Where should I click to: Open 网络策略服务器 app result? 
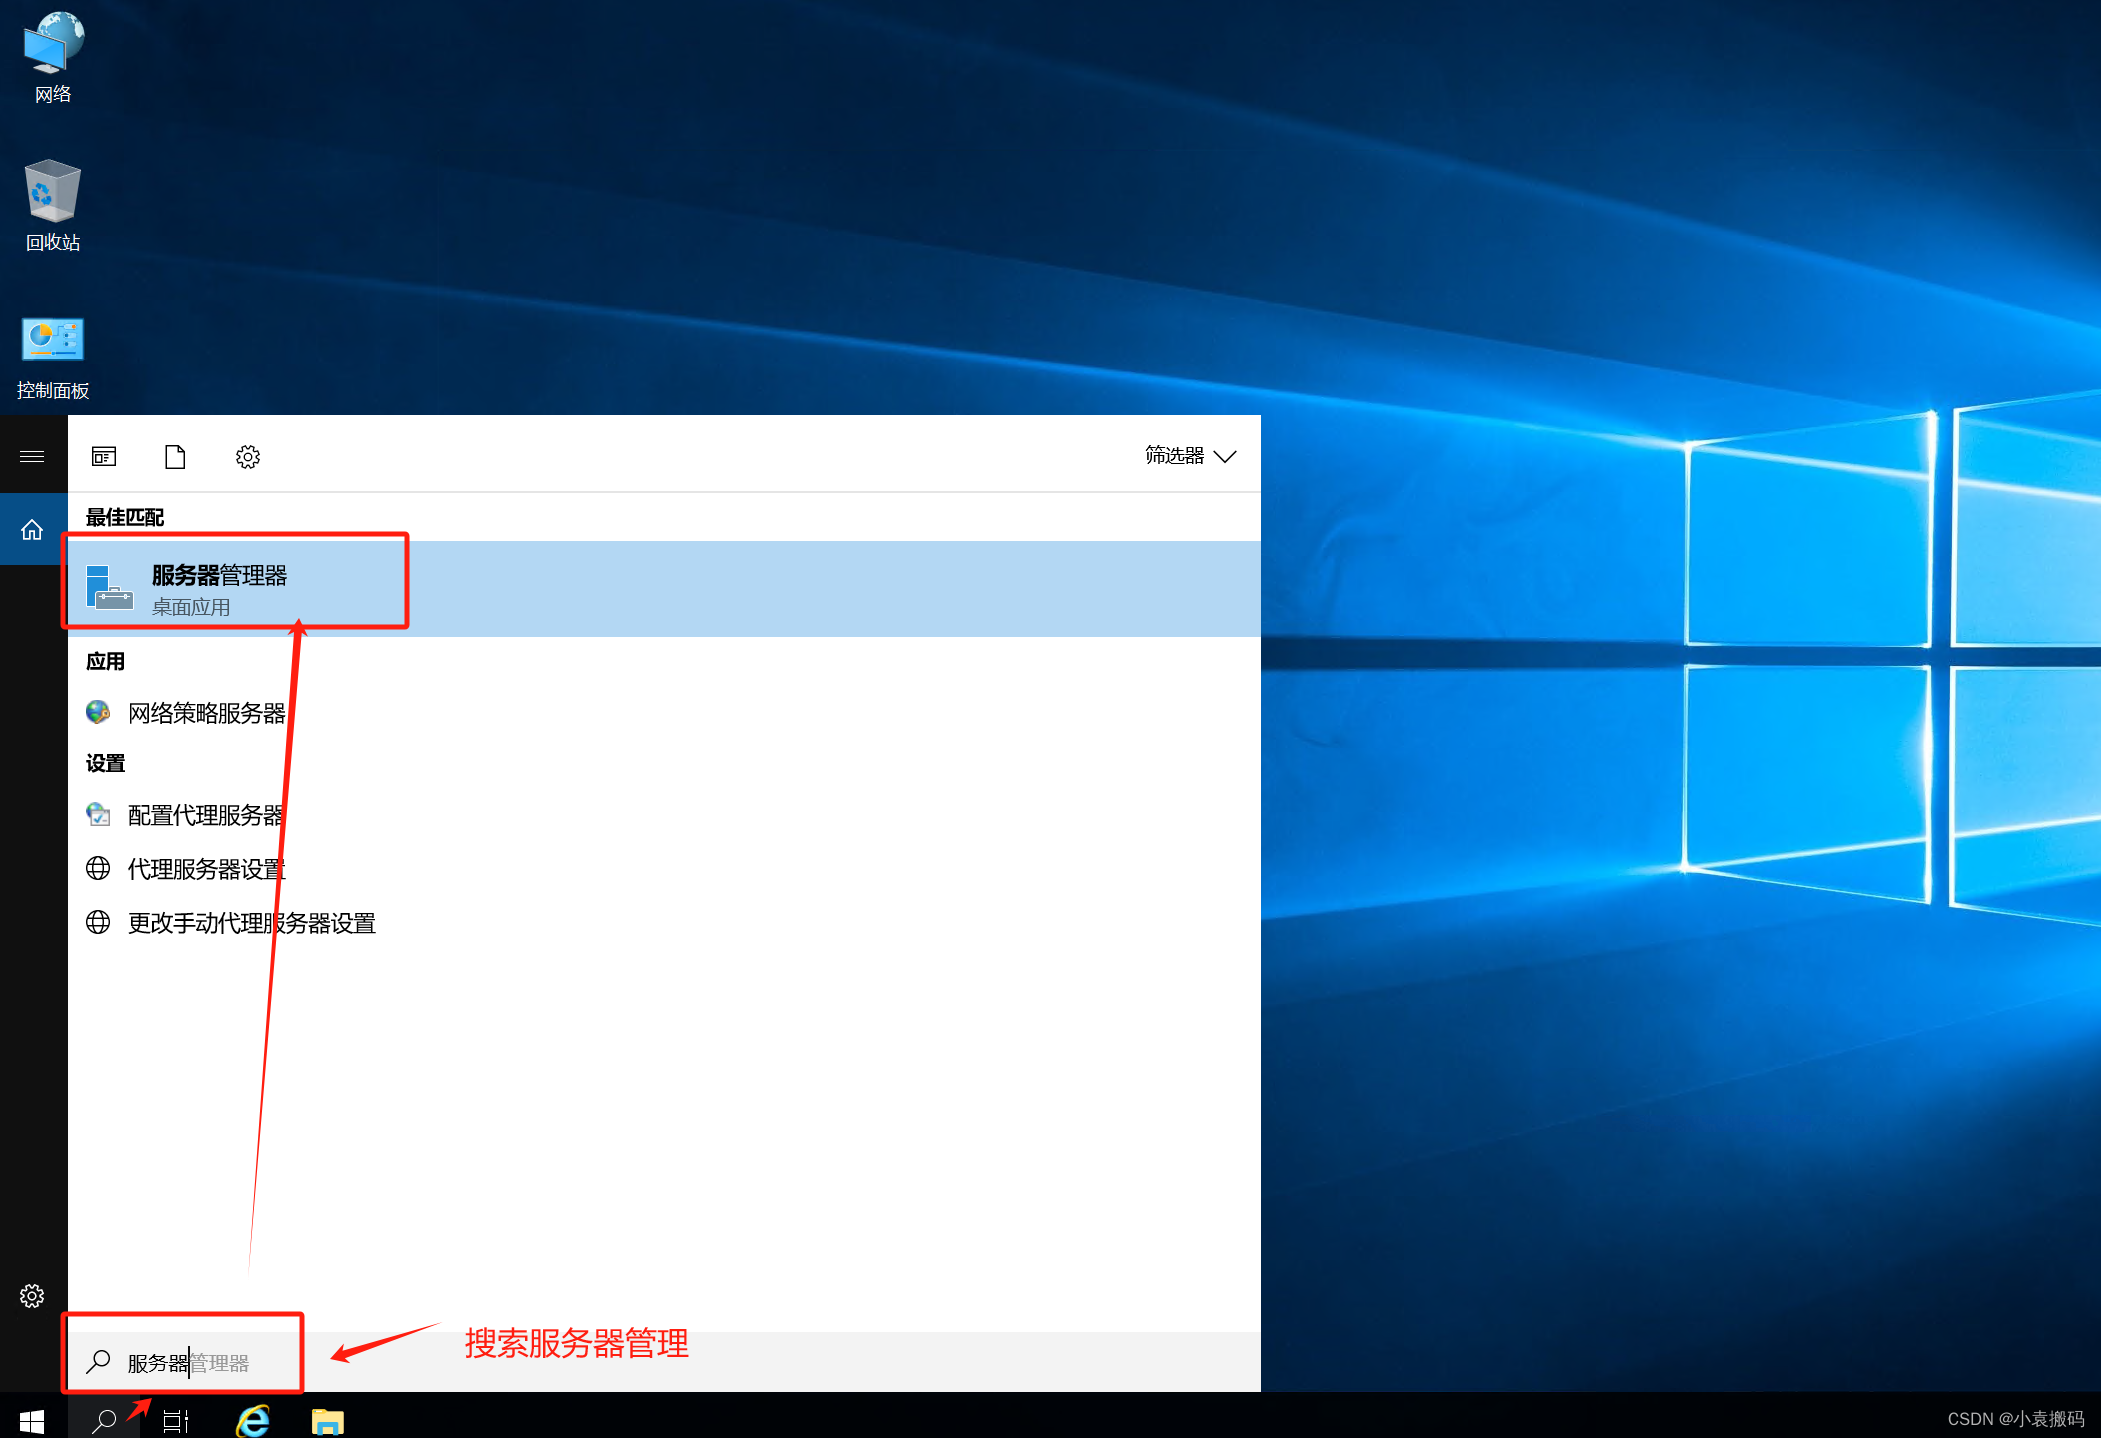pos(664,713)
